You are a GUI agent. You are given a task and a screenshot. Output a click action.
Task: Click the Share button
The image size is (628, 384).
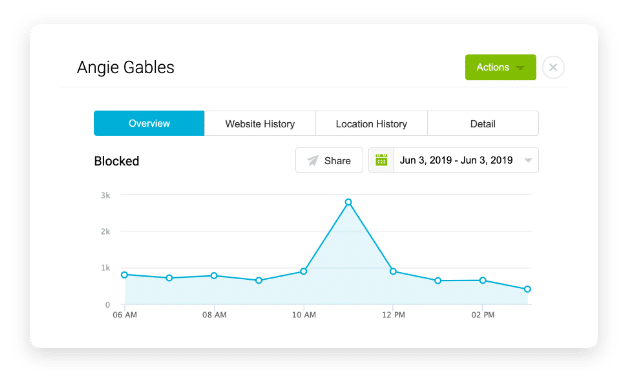(x=329, y=160)
